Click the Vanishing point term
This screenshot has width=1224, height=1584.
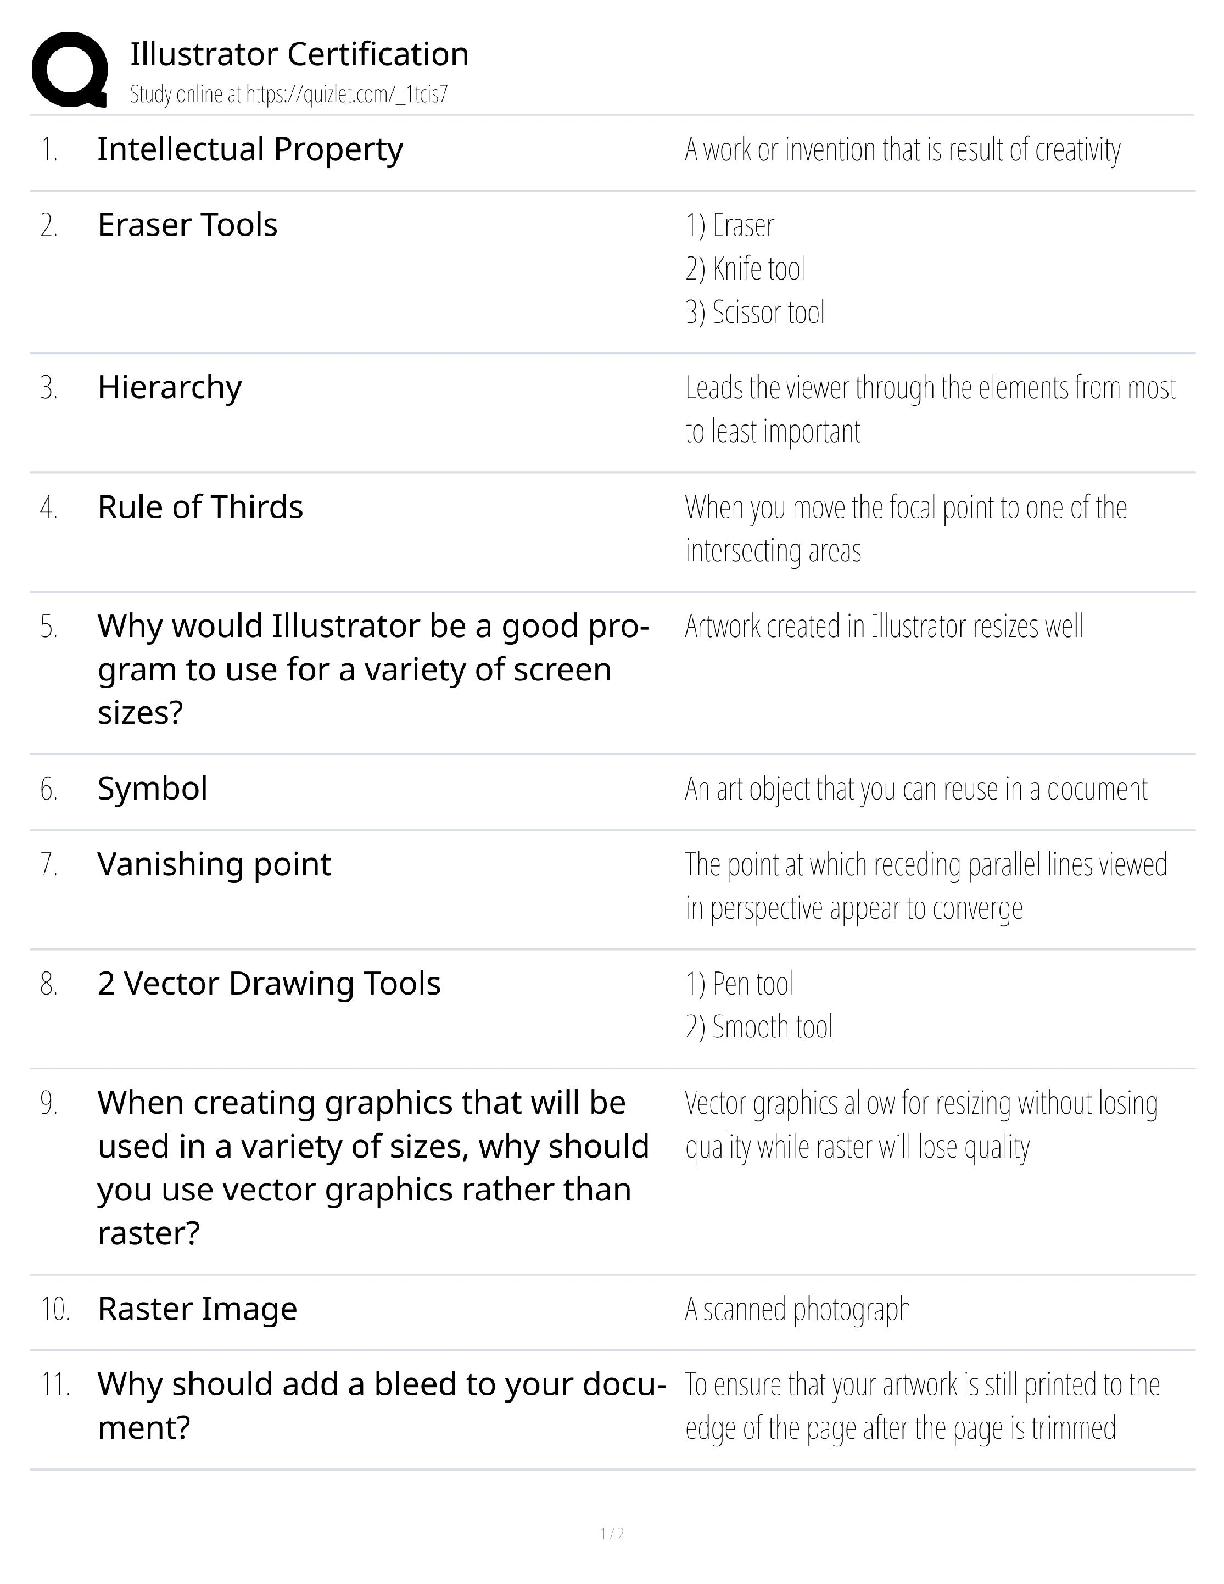(x=214, y=864)
